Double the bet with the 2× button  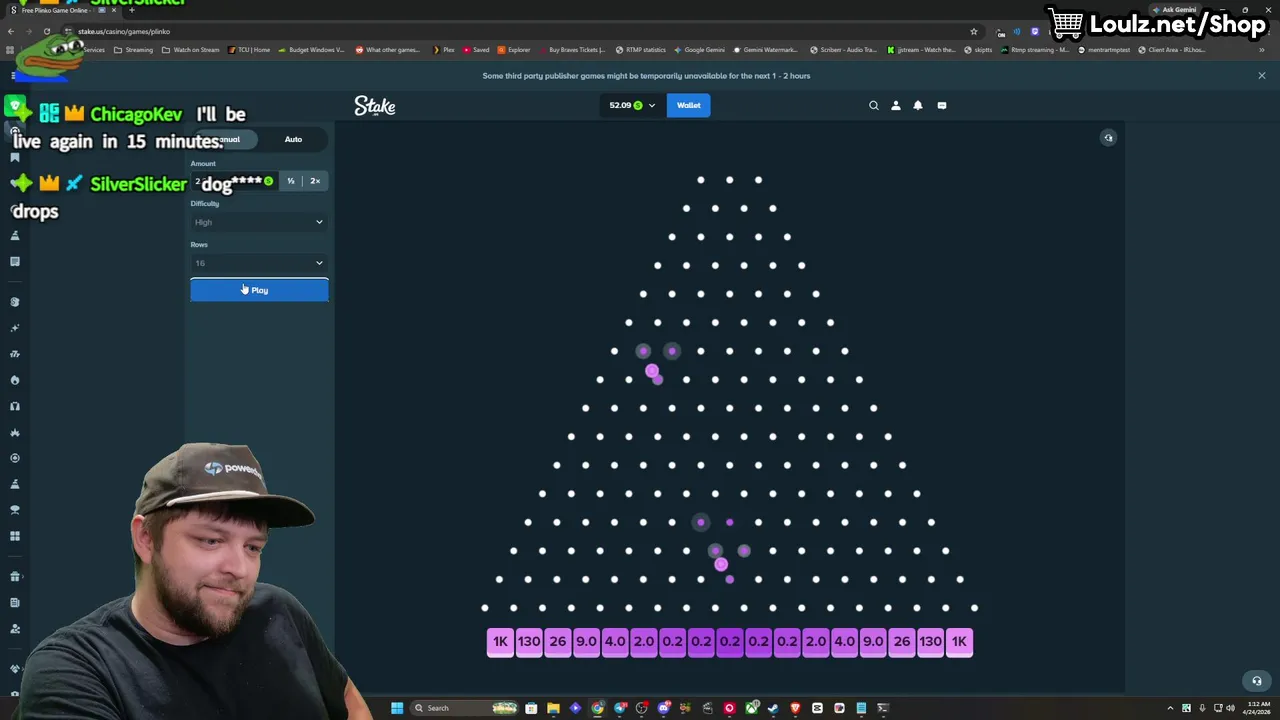point(315,181)
